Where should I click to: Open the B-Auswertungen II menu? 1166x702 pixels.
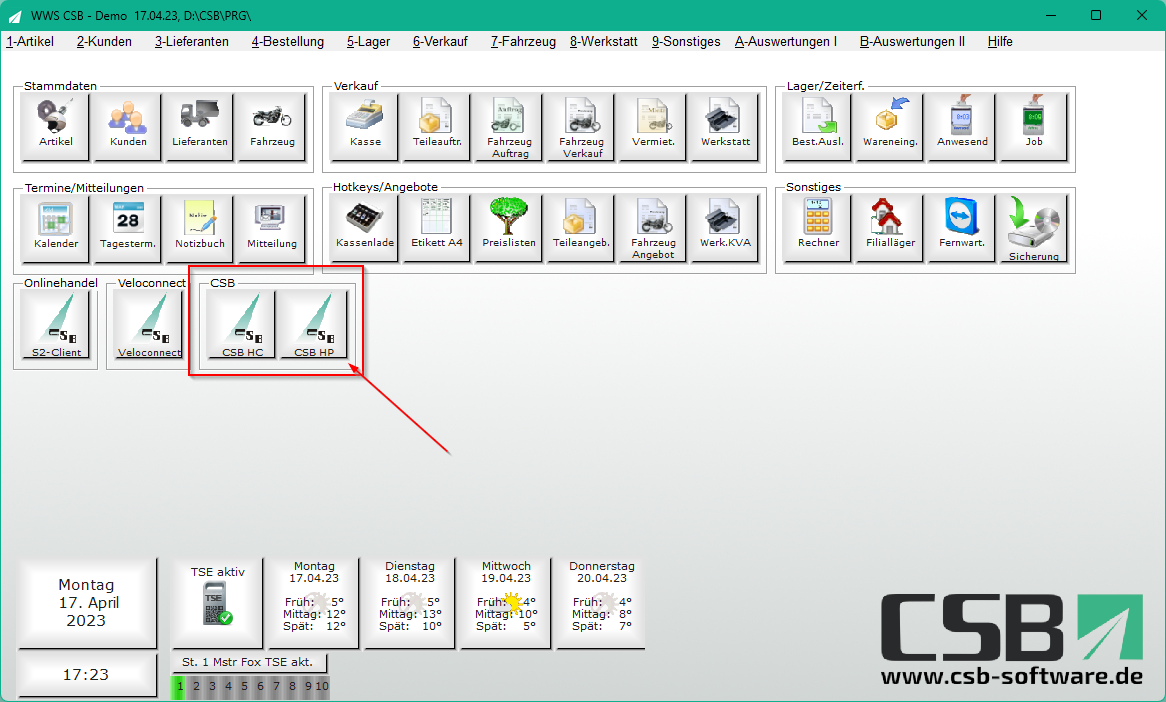point(912,42)
